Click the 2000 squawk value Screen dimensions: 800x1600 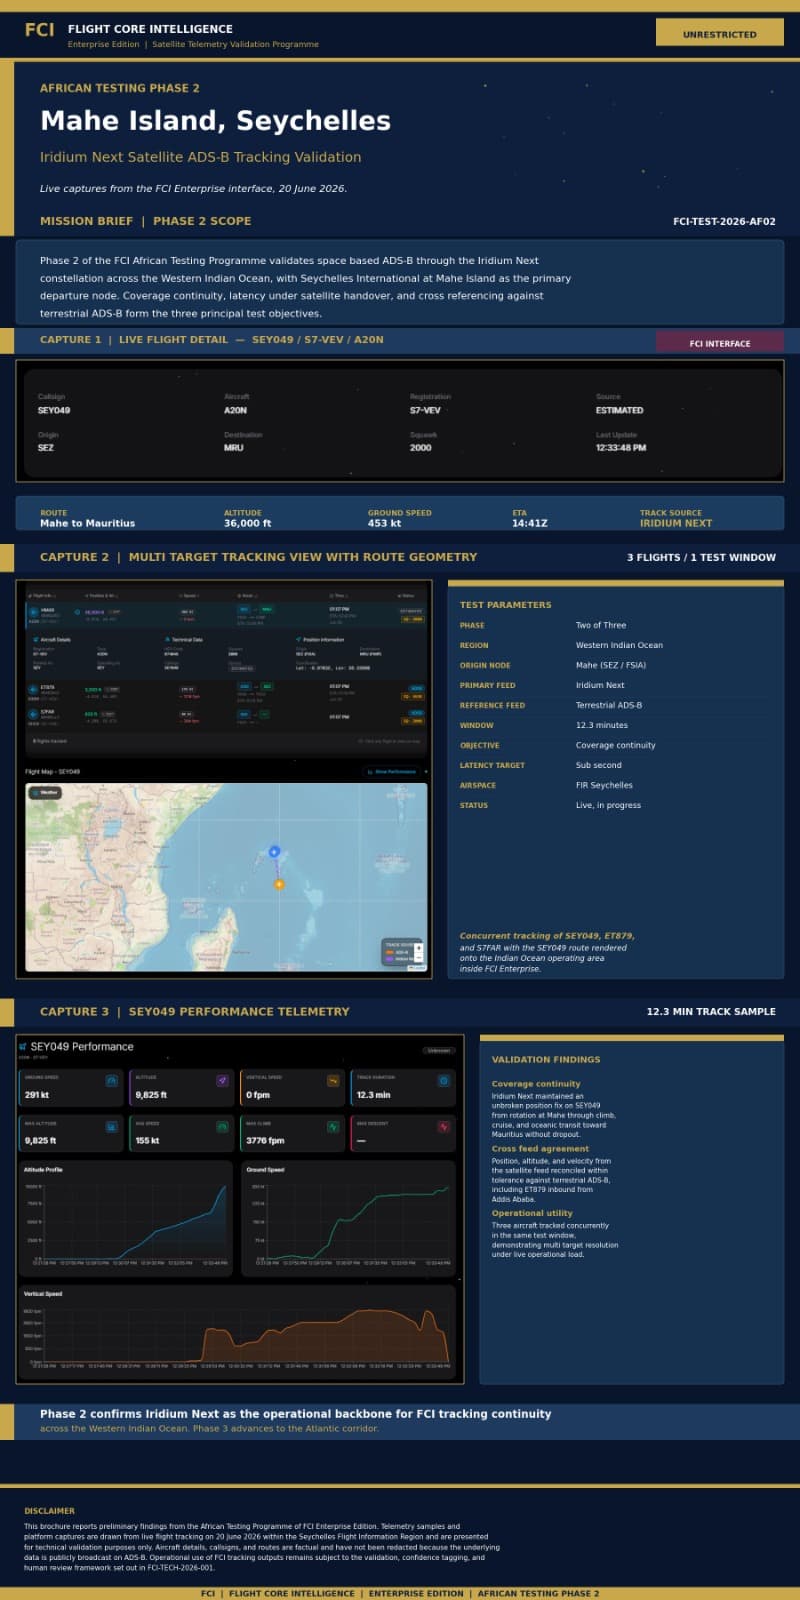click(421, 447)
